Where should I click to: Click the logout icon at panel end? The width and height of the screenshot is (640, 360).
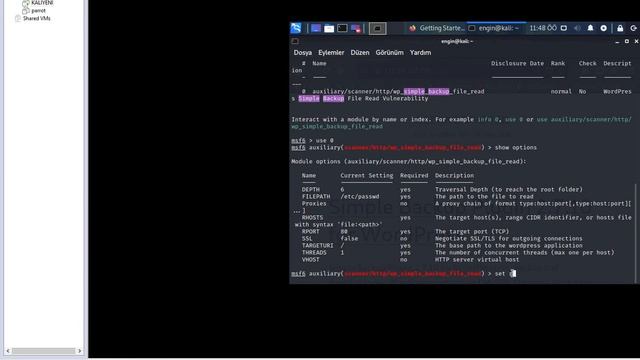click(633, 28)
